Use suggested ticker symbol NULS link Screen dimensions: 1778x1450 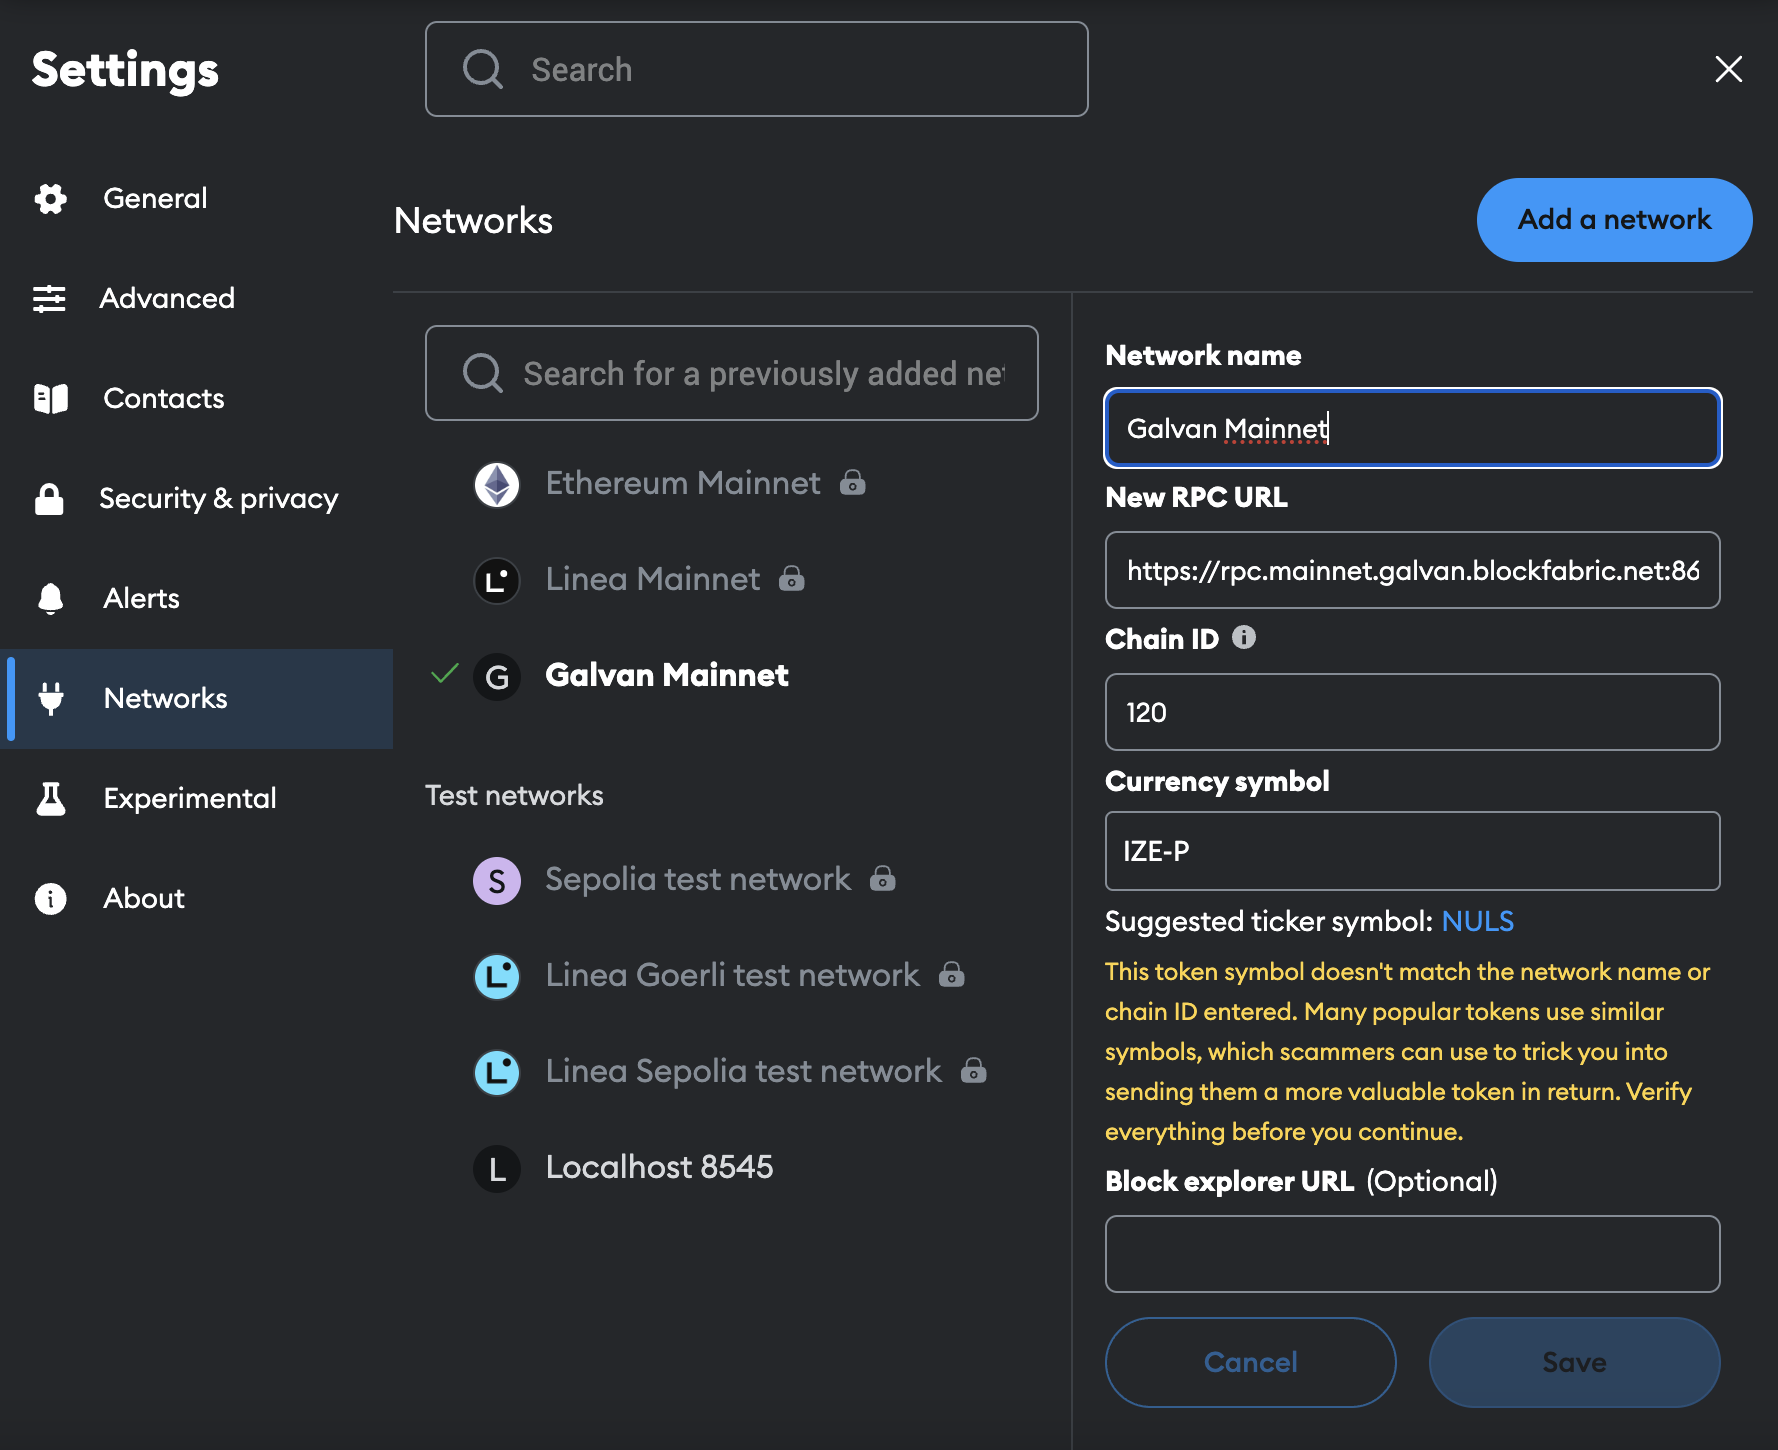(x=1477, y=921)
